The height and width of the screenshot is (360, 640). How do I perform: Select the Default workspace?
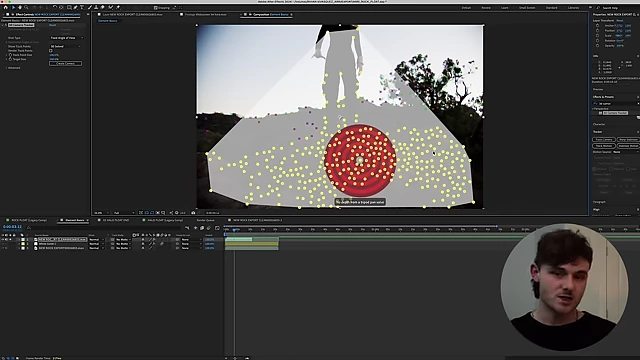(x=466, y=8)
